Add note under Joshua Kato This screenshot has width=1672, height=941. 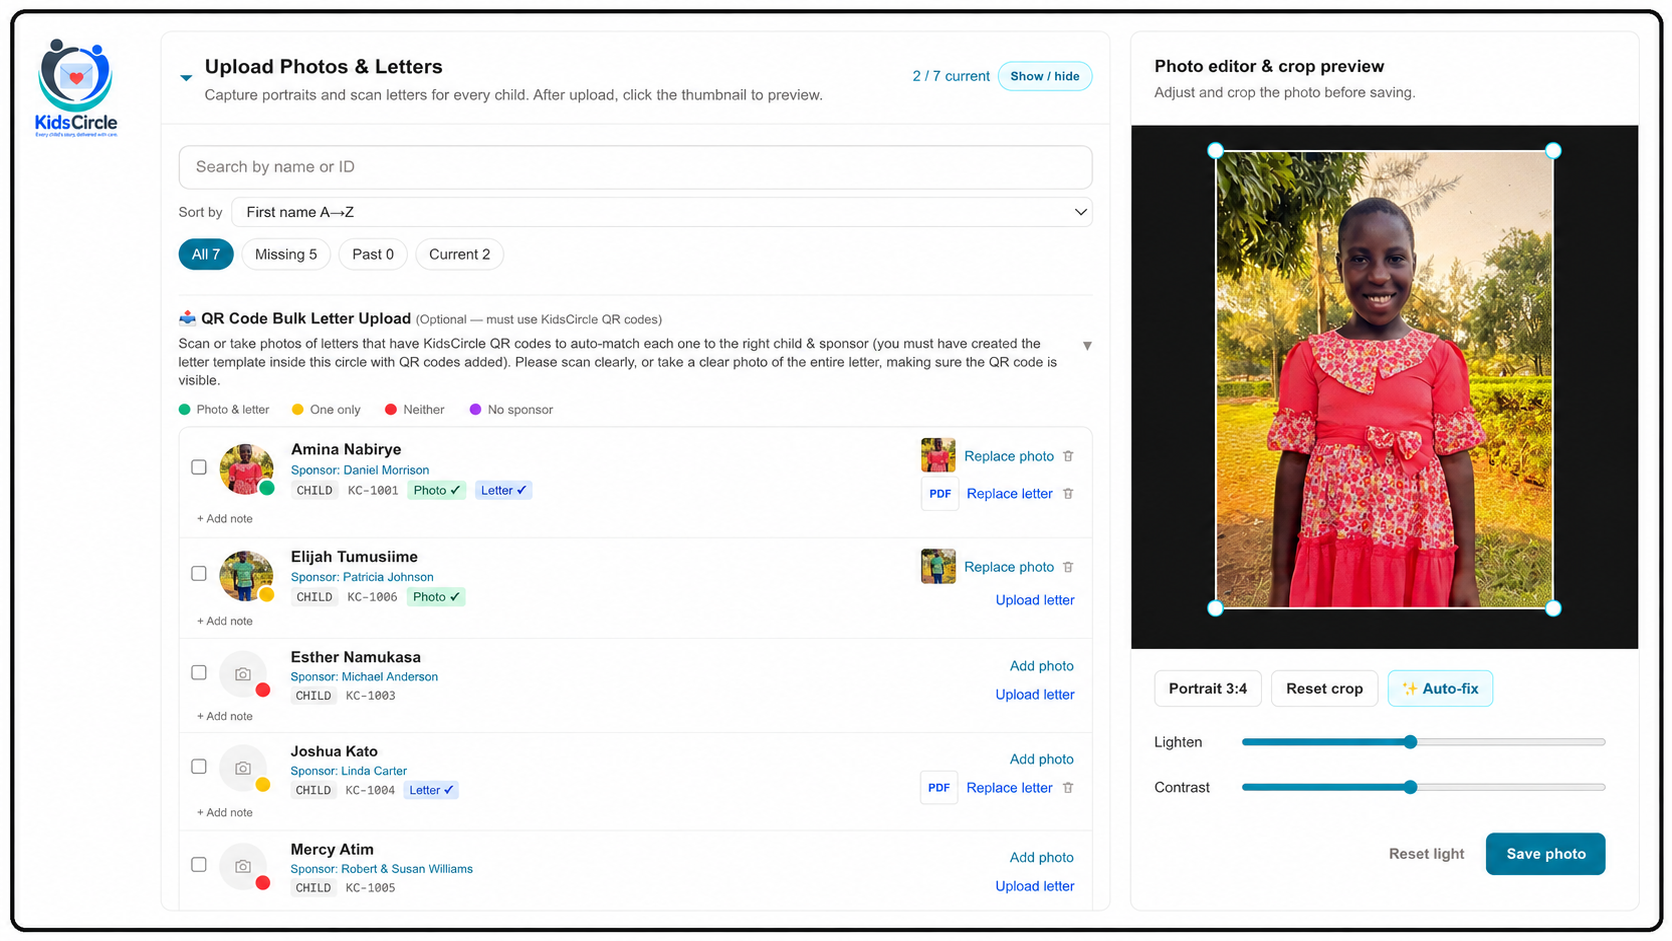point(225,812)
